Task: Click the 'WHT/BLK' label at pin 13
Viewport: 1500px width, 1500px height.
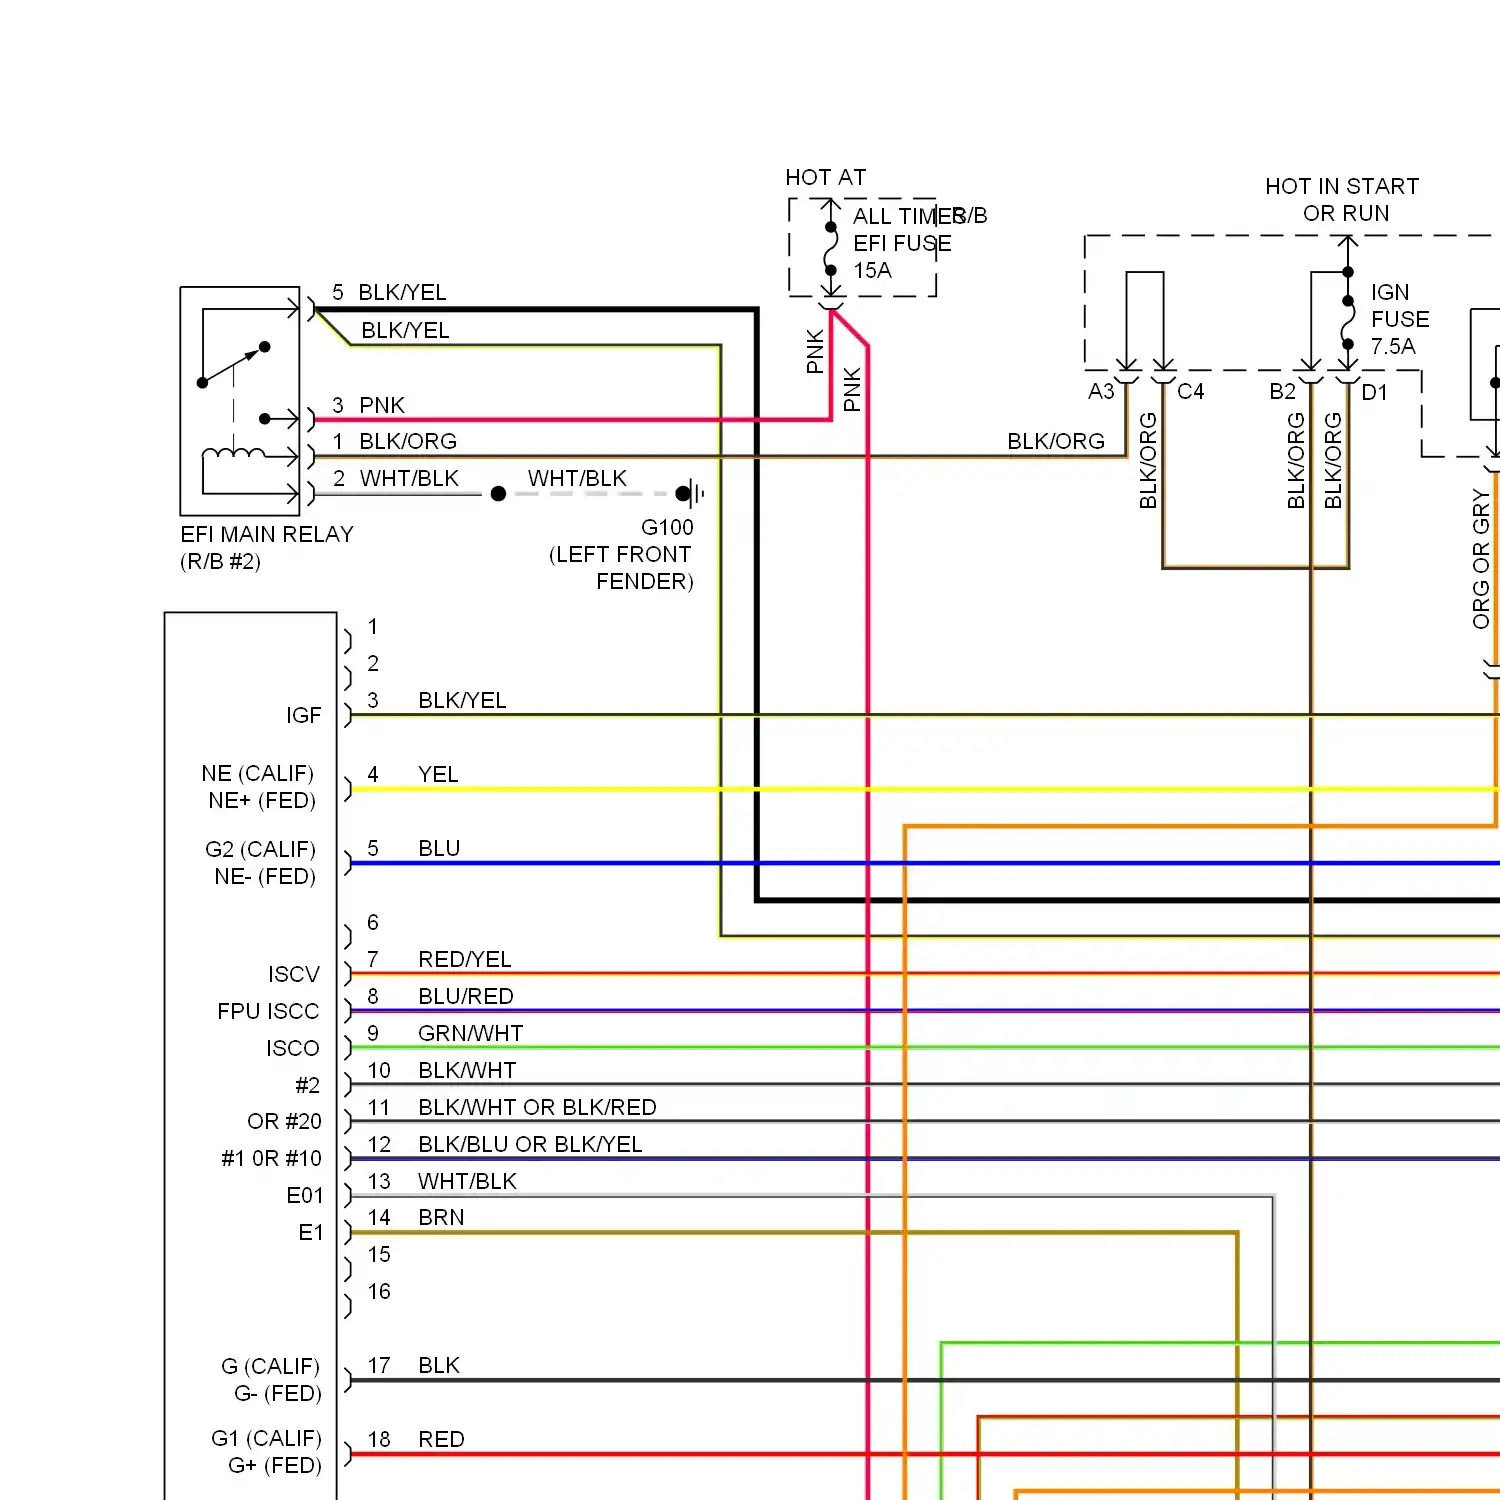Action: pyautogui.click(x=467, y=1182)
